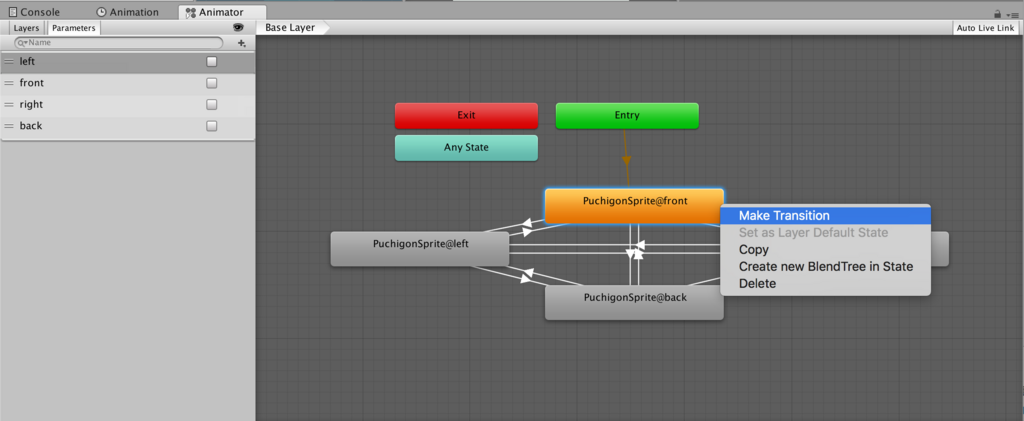Enable the right parameter checkbox

click(212, 104)
